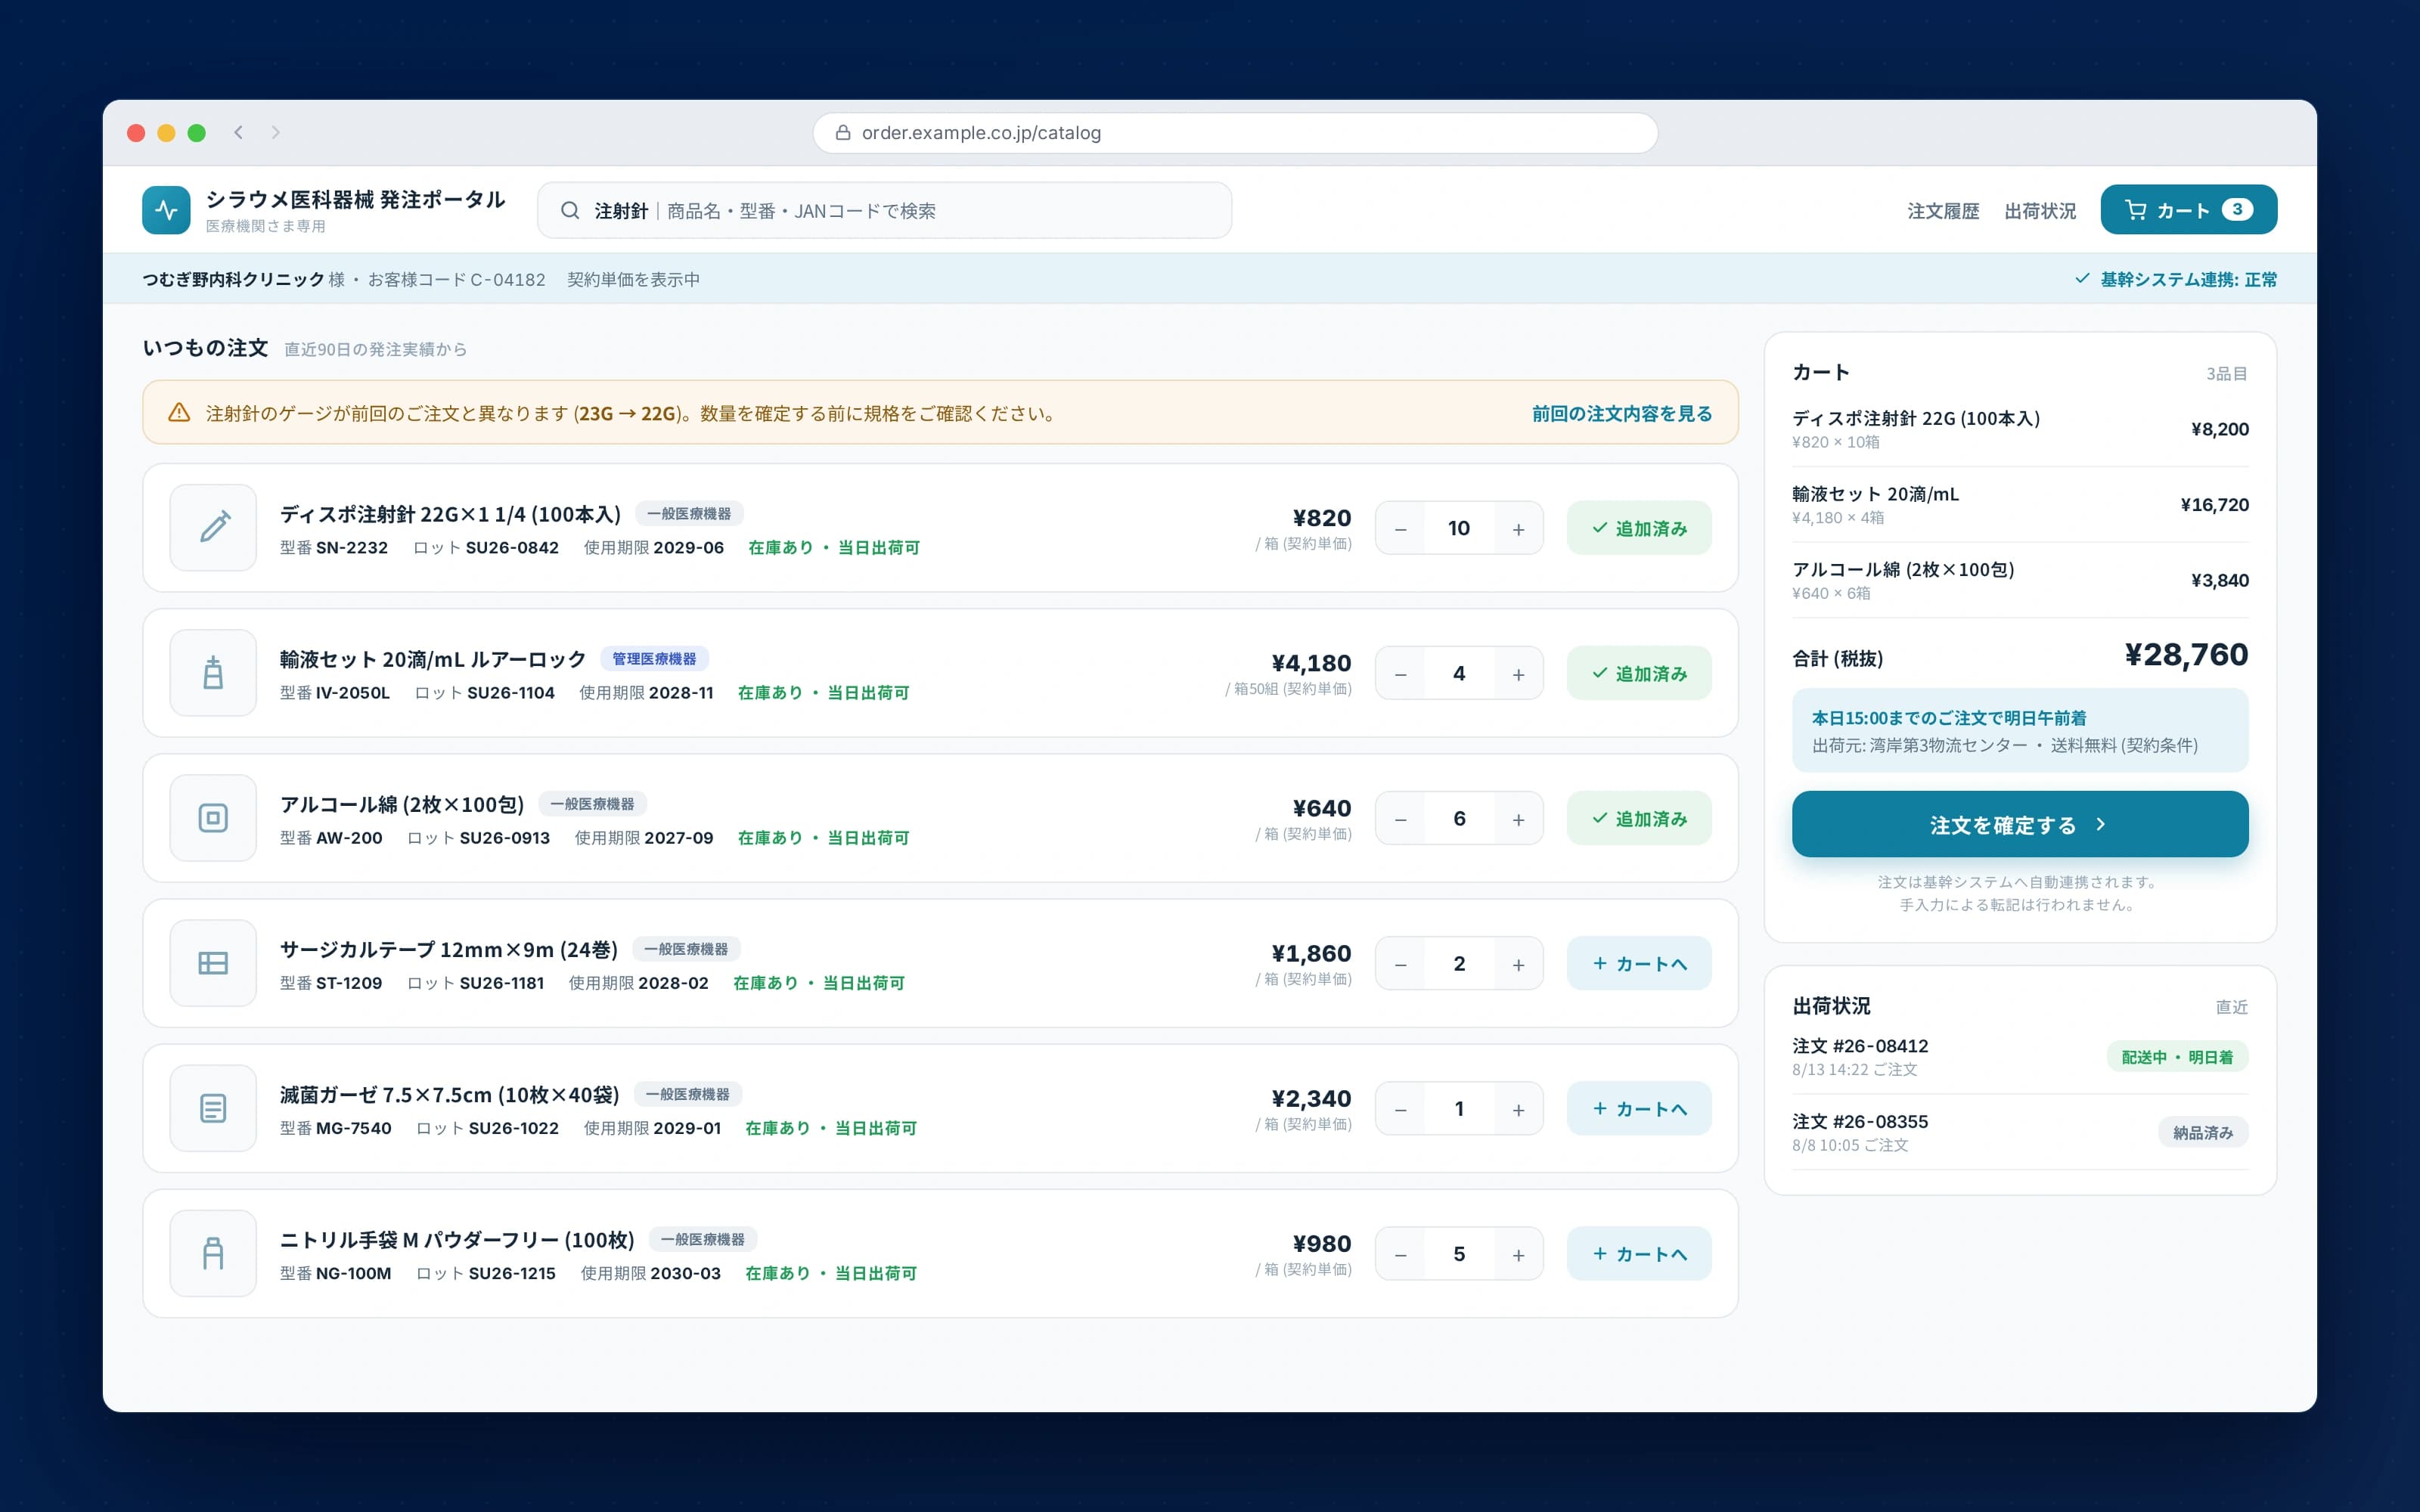Toggle 追加済み for 輸液セット row
The width and height of the screenshot is (2420, 1512).
point(1639,673)
